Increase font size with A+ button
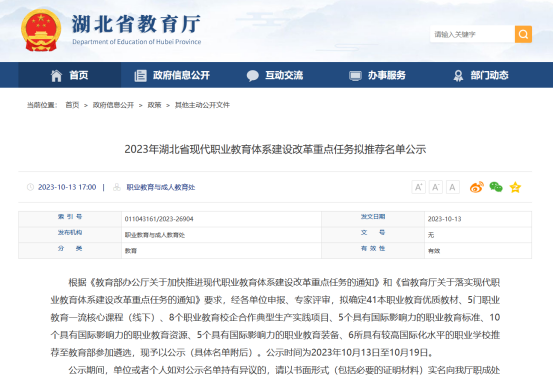The image size is (553, 378). click(x=419, y=187)
